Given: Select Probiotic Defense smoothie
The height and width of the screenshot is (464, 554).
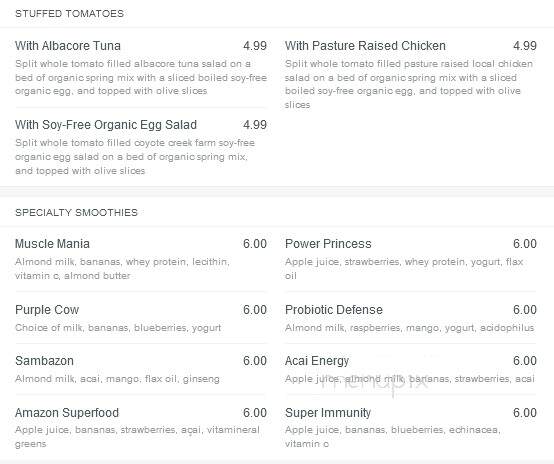Looking at the screenshot, I should (x=334, y=310).
